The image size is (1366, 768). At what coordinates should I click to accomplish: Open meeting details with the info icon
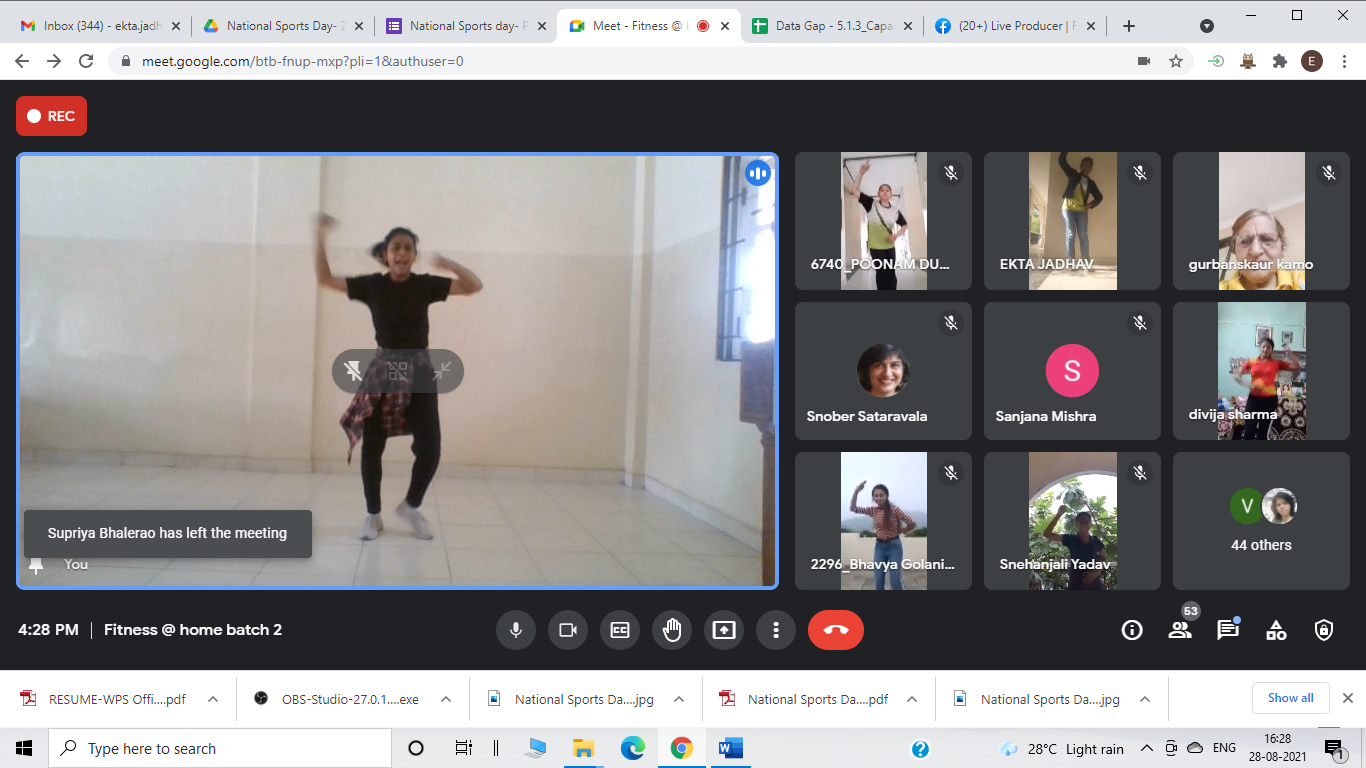pyautogui.click(x=1131, y=630)
